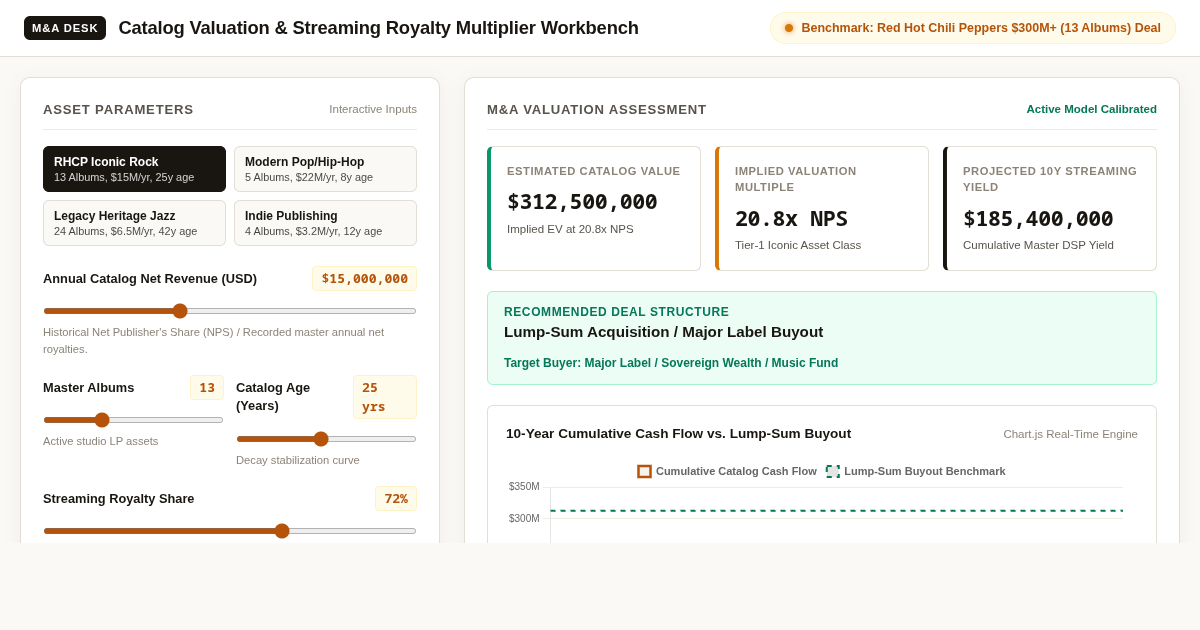Click the Interactive Inputs label
The height and width of the screenshot is (630, 1200).
(373, 109)
